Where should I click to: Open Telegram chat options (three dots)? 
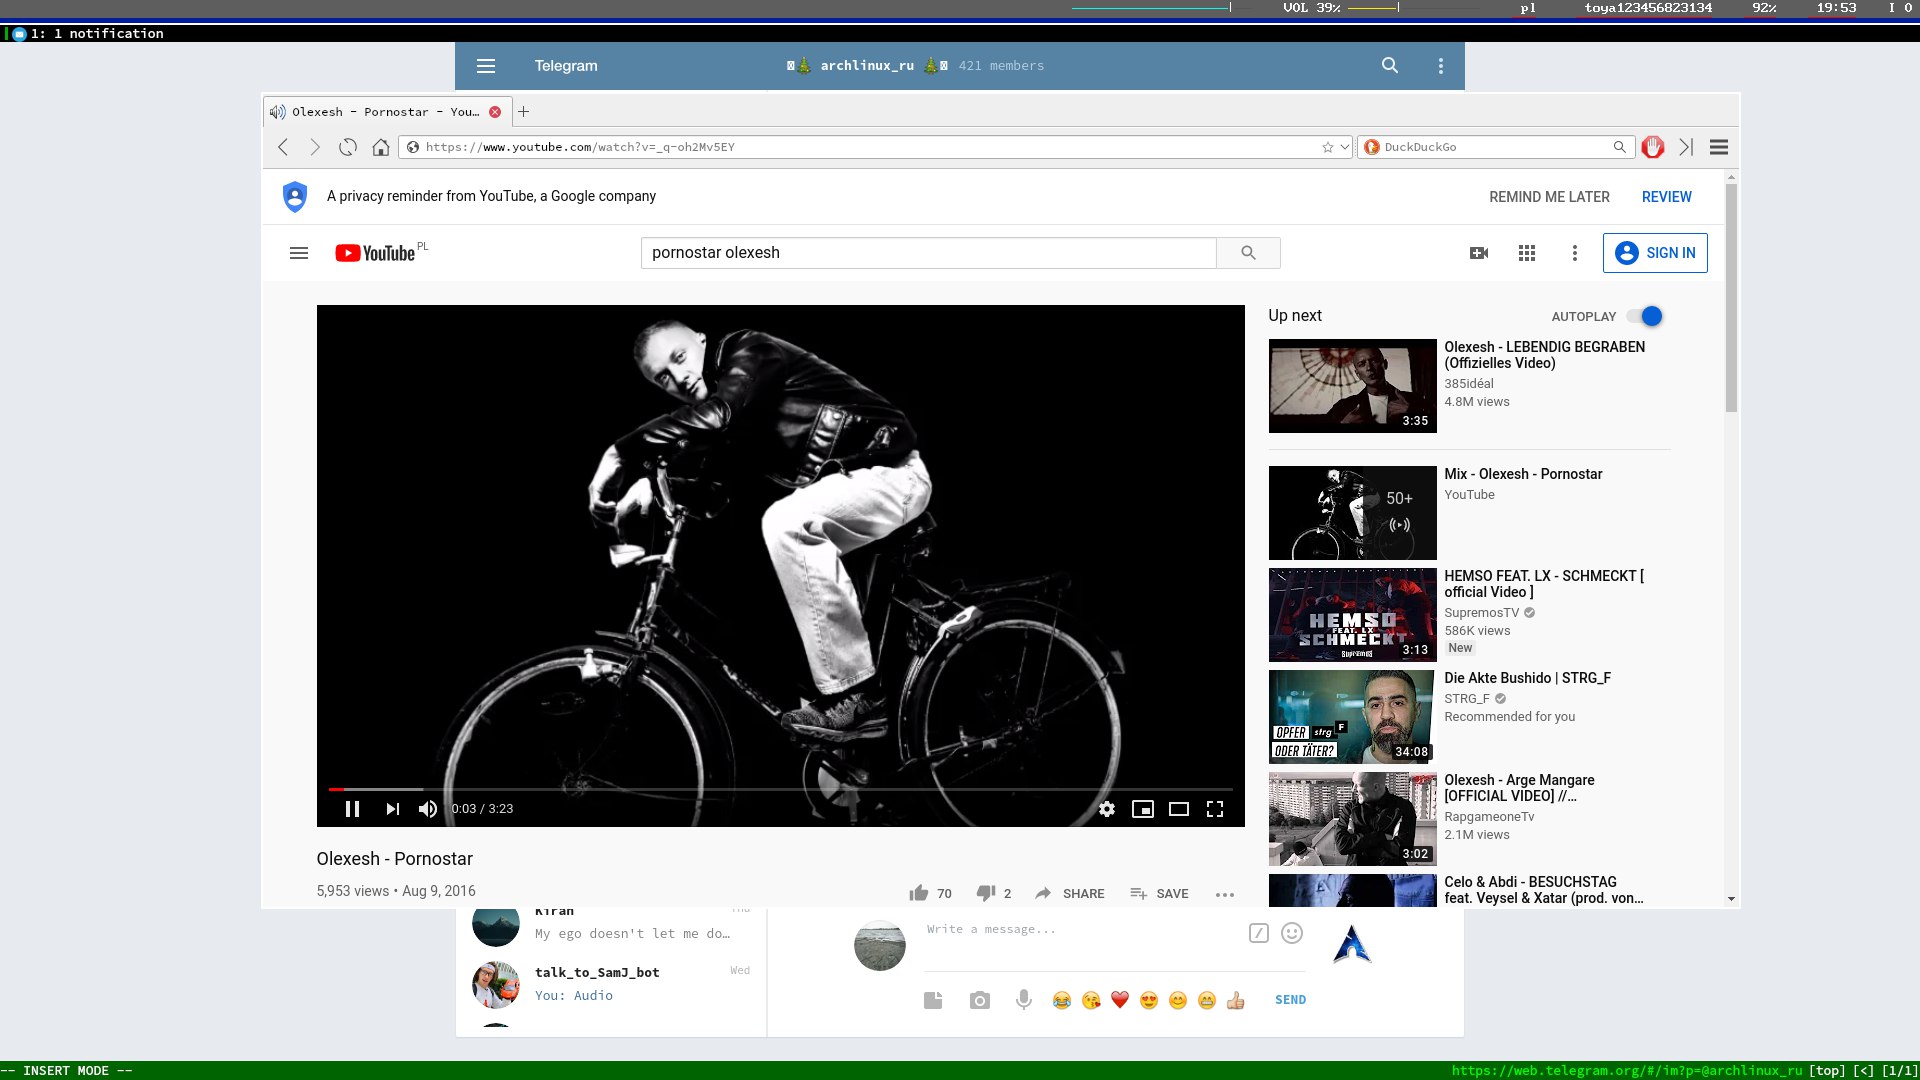pyautogui.click(x=1441, y=66)
